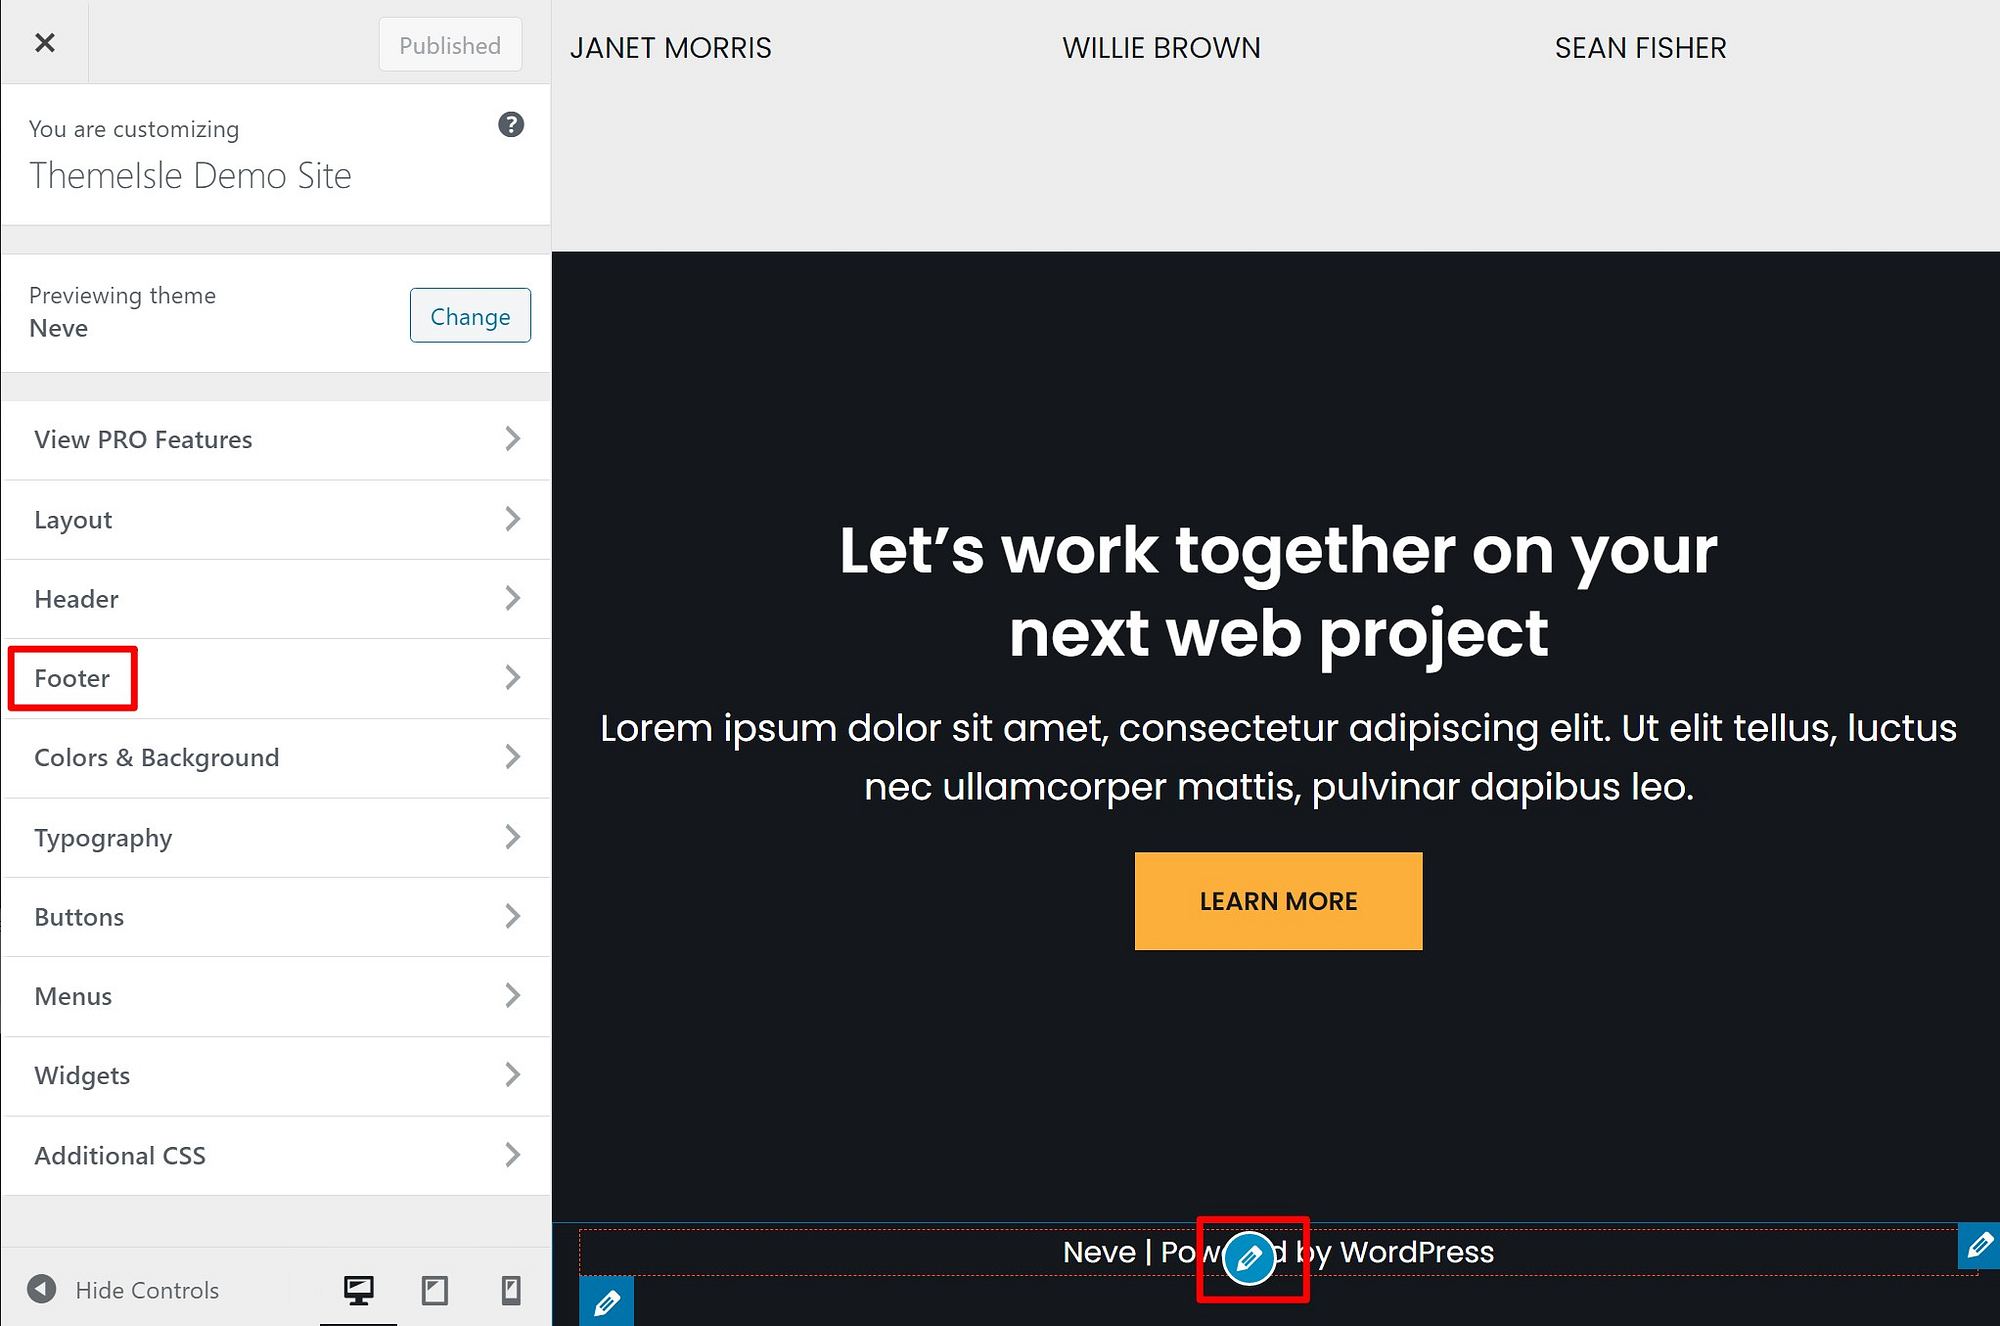The width and height of the screenshot is (2000, 1326).
Task: Click the Published status button
Action: click(450, 43)
